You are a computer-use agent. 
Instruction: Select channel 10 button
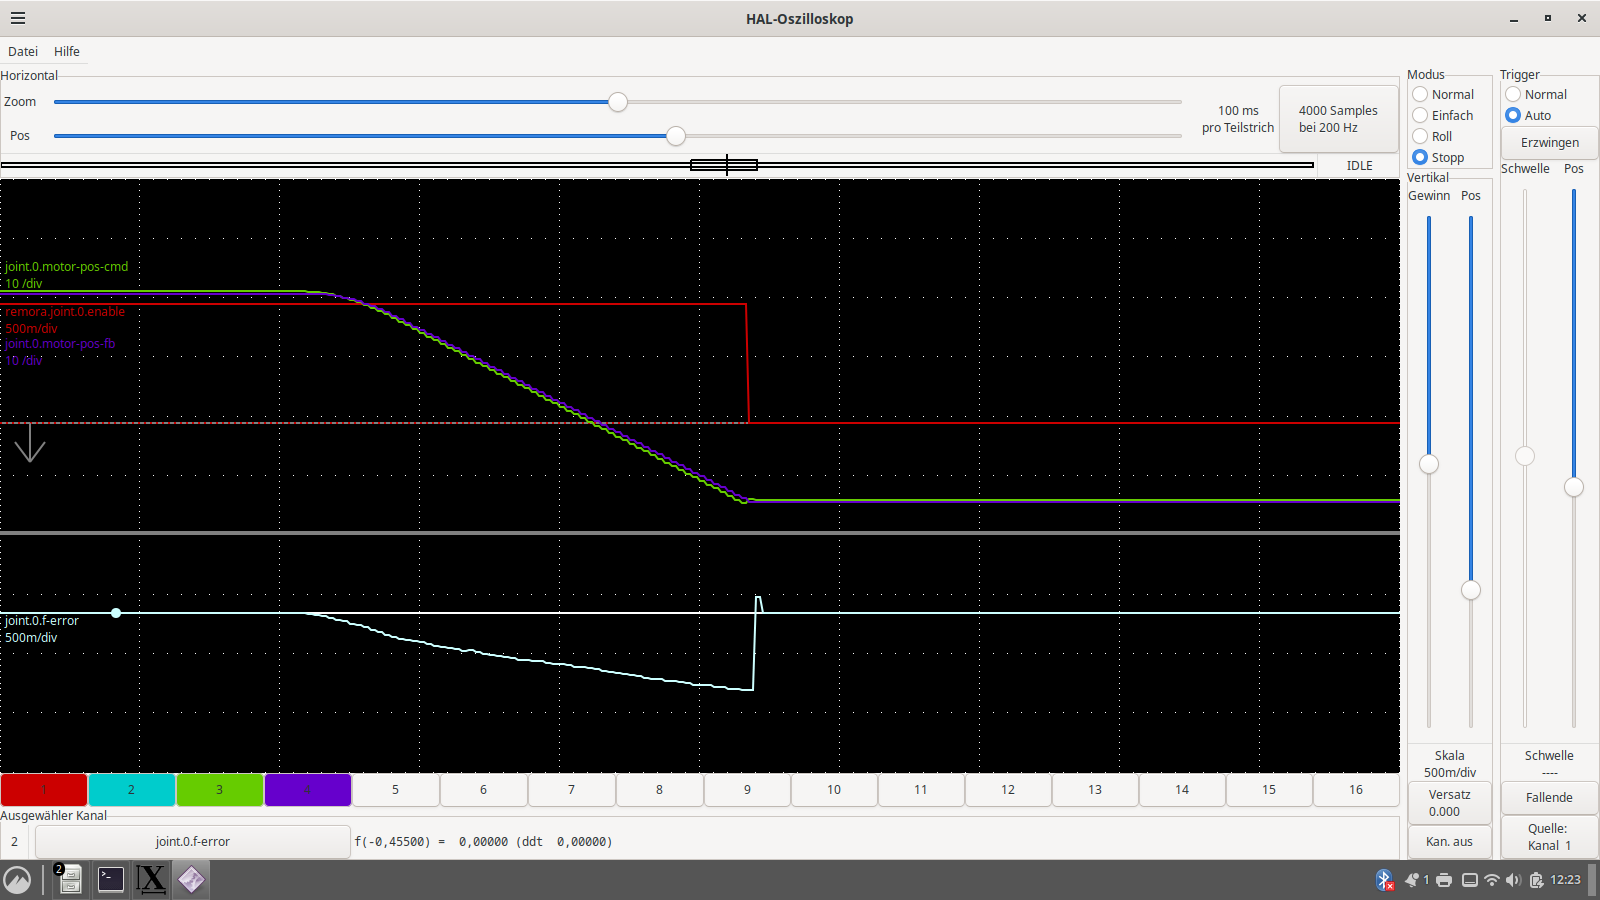pos(834,789)
